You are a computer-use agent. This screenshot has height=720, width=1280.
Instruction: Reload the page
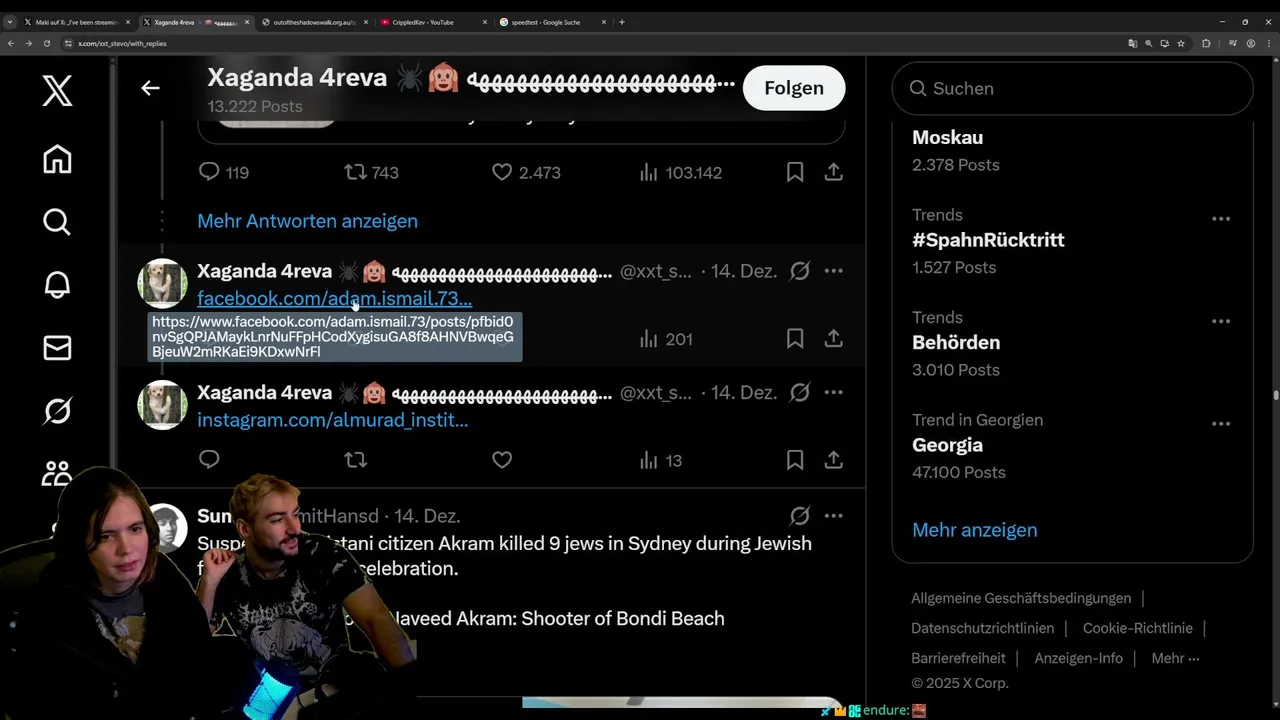pyautogui.click(x=46, y=43)
